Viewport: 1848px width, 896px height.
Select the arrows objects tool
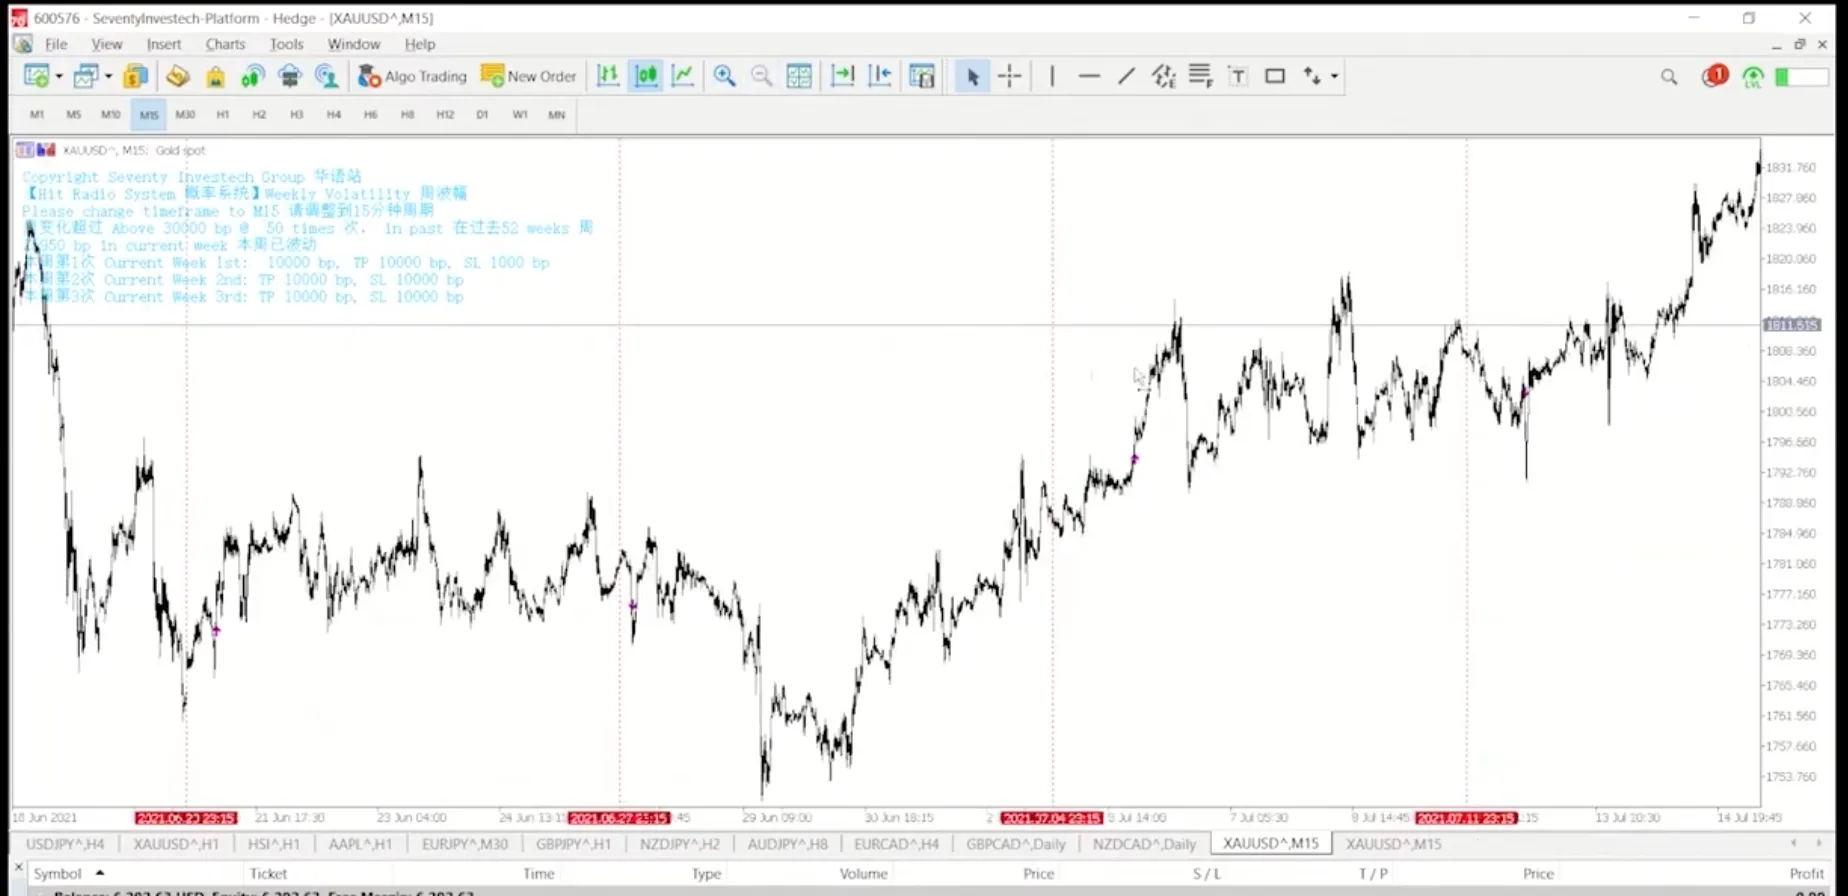coord(1312,76)
